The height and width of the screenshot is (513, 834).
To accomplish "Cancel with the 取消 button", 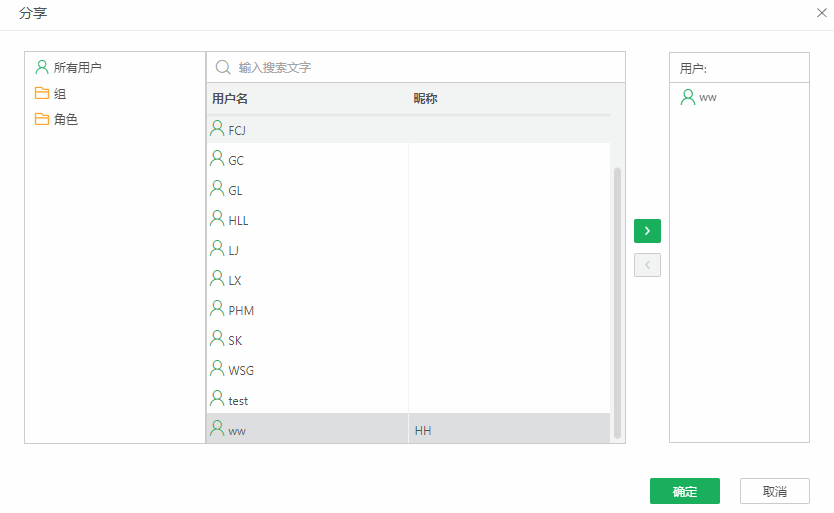I will [775, 491].
